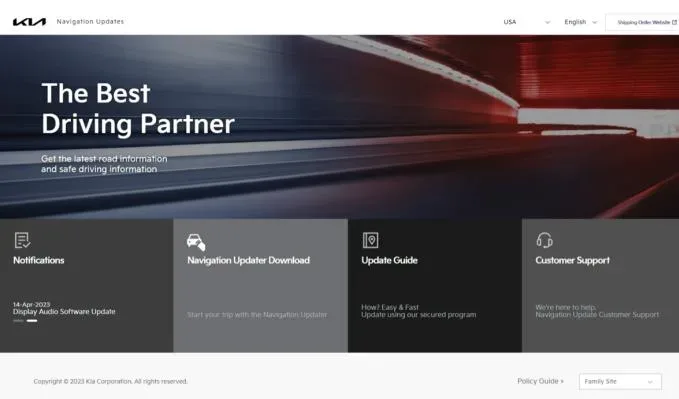The image size is (679, 399).
Task: Expand the Family Site dropdown
Action: coord(620,382)
